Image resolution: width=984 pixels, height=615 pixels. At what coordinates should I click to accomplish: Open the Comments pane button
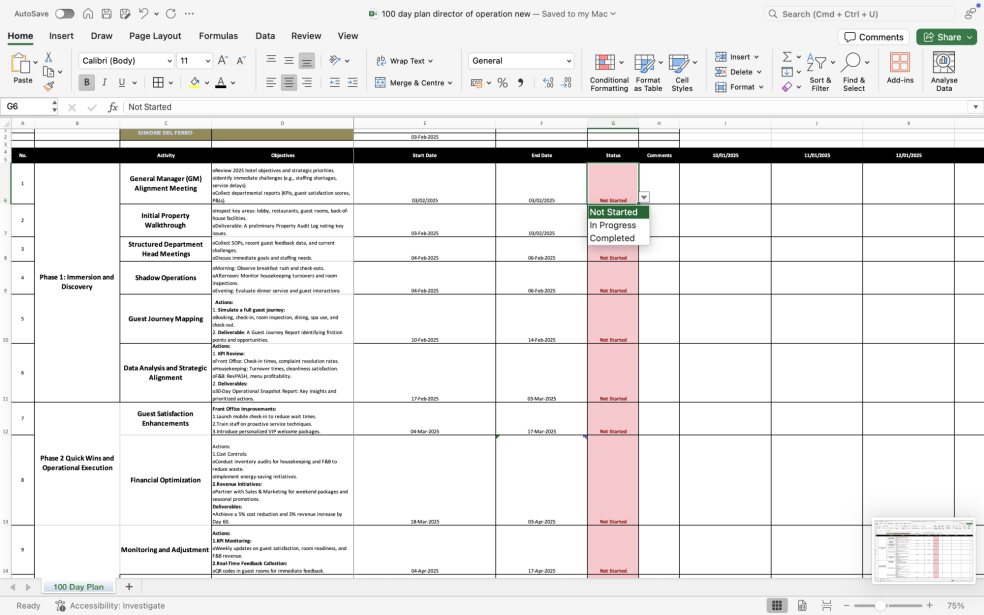[x=873, y=37]
